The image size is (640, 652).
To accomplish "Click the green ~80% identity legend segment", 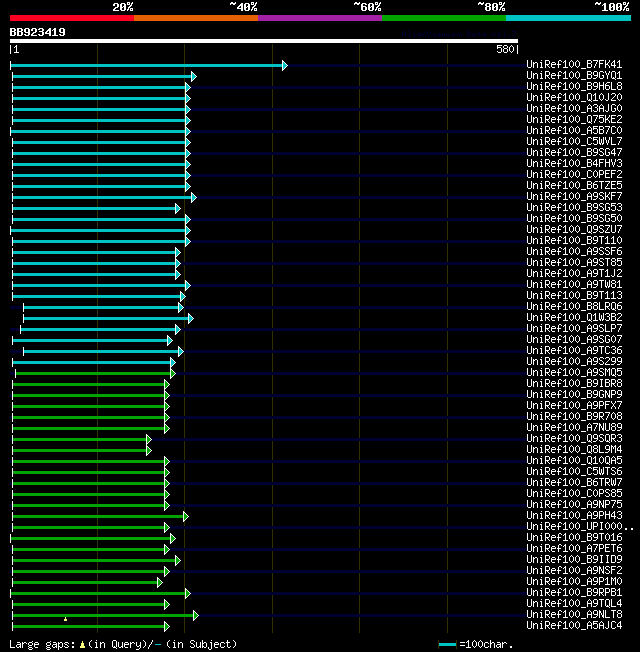I will pyautogui.click(x=444, y=18).
